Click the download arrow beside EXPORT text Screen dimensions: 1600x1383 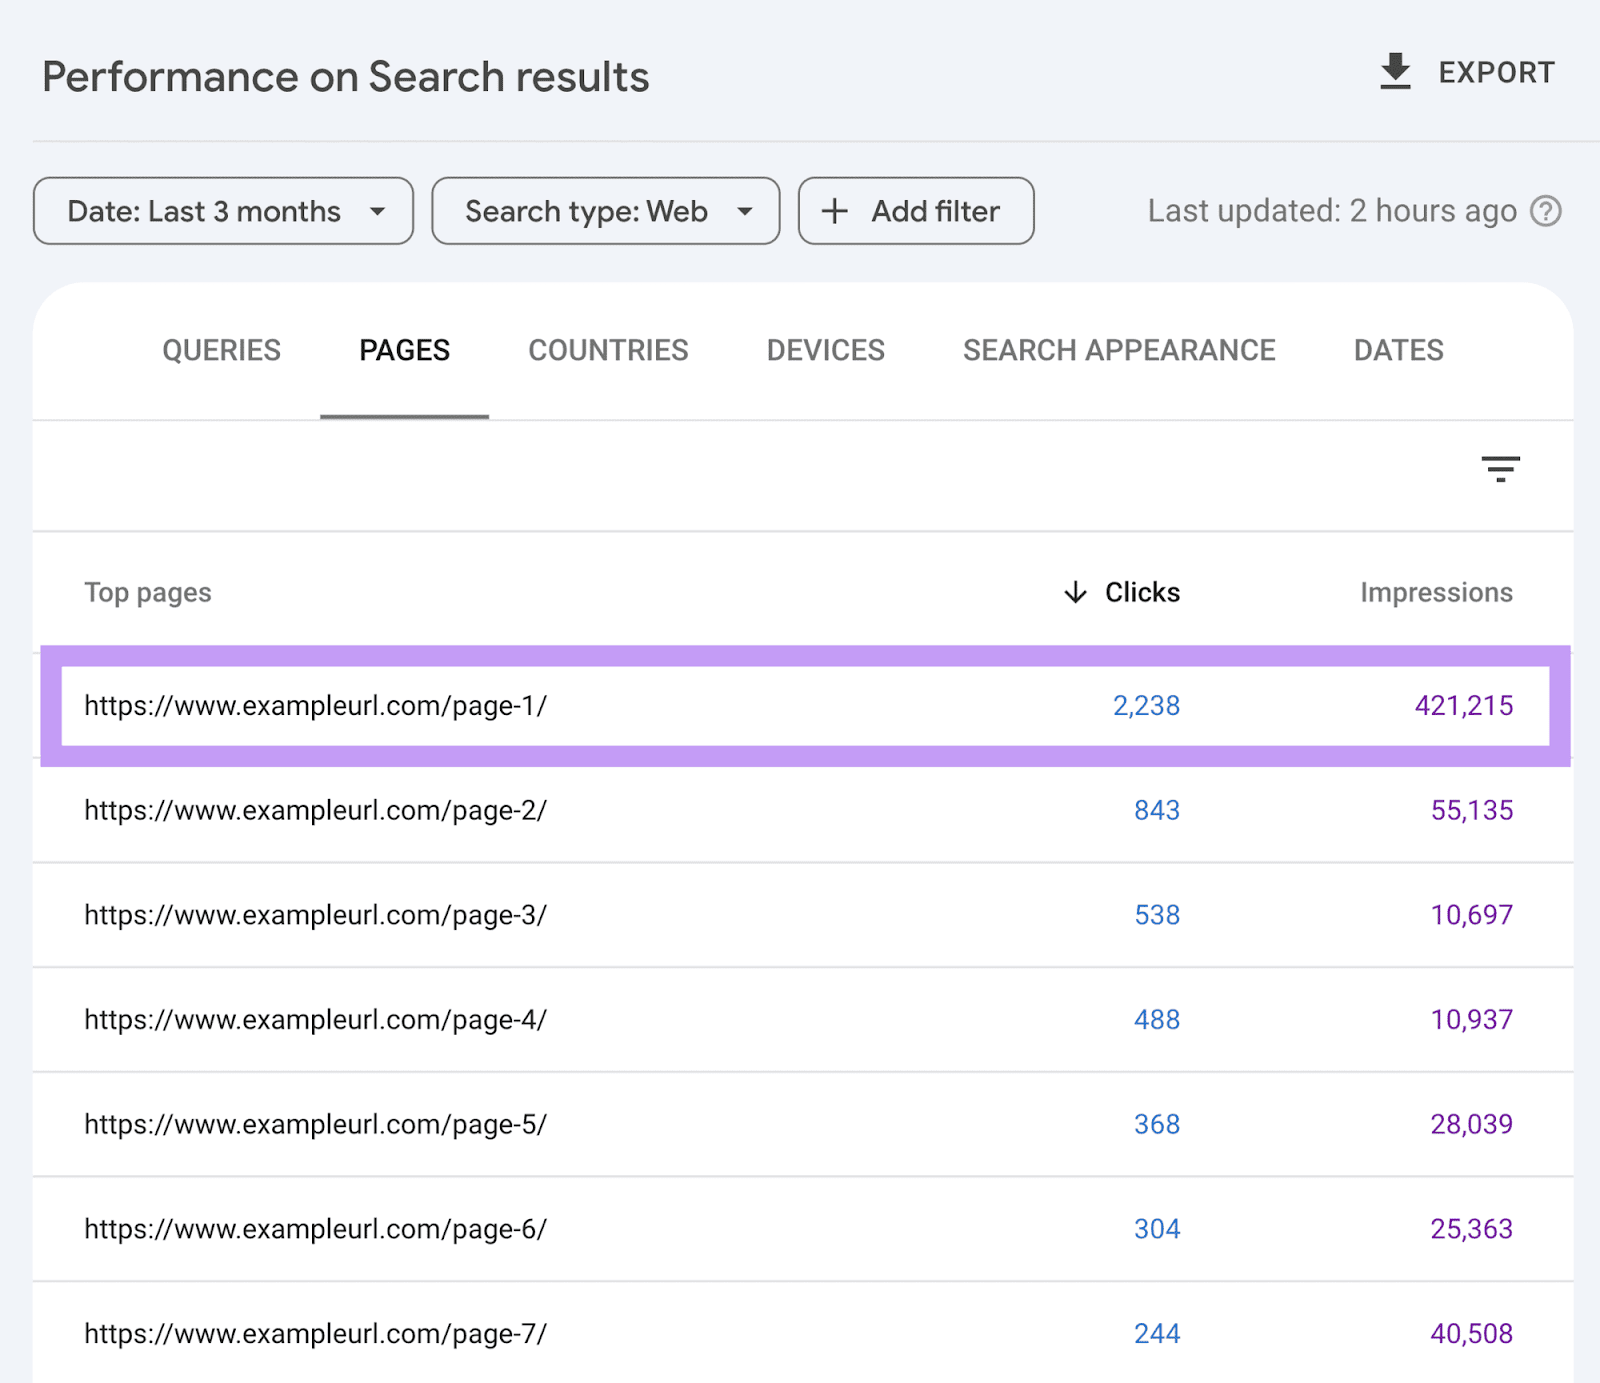point(1394,71)
